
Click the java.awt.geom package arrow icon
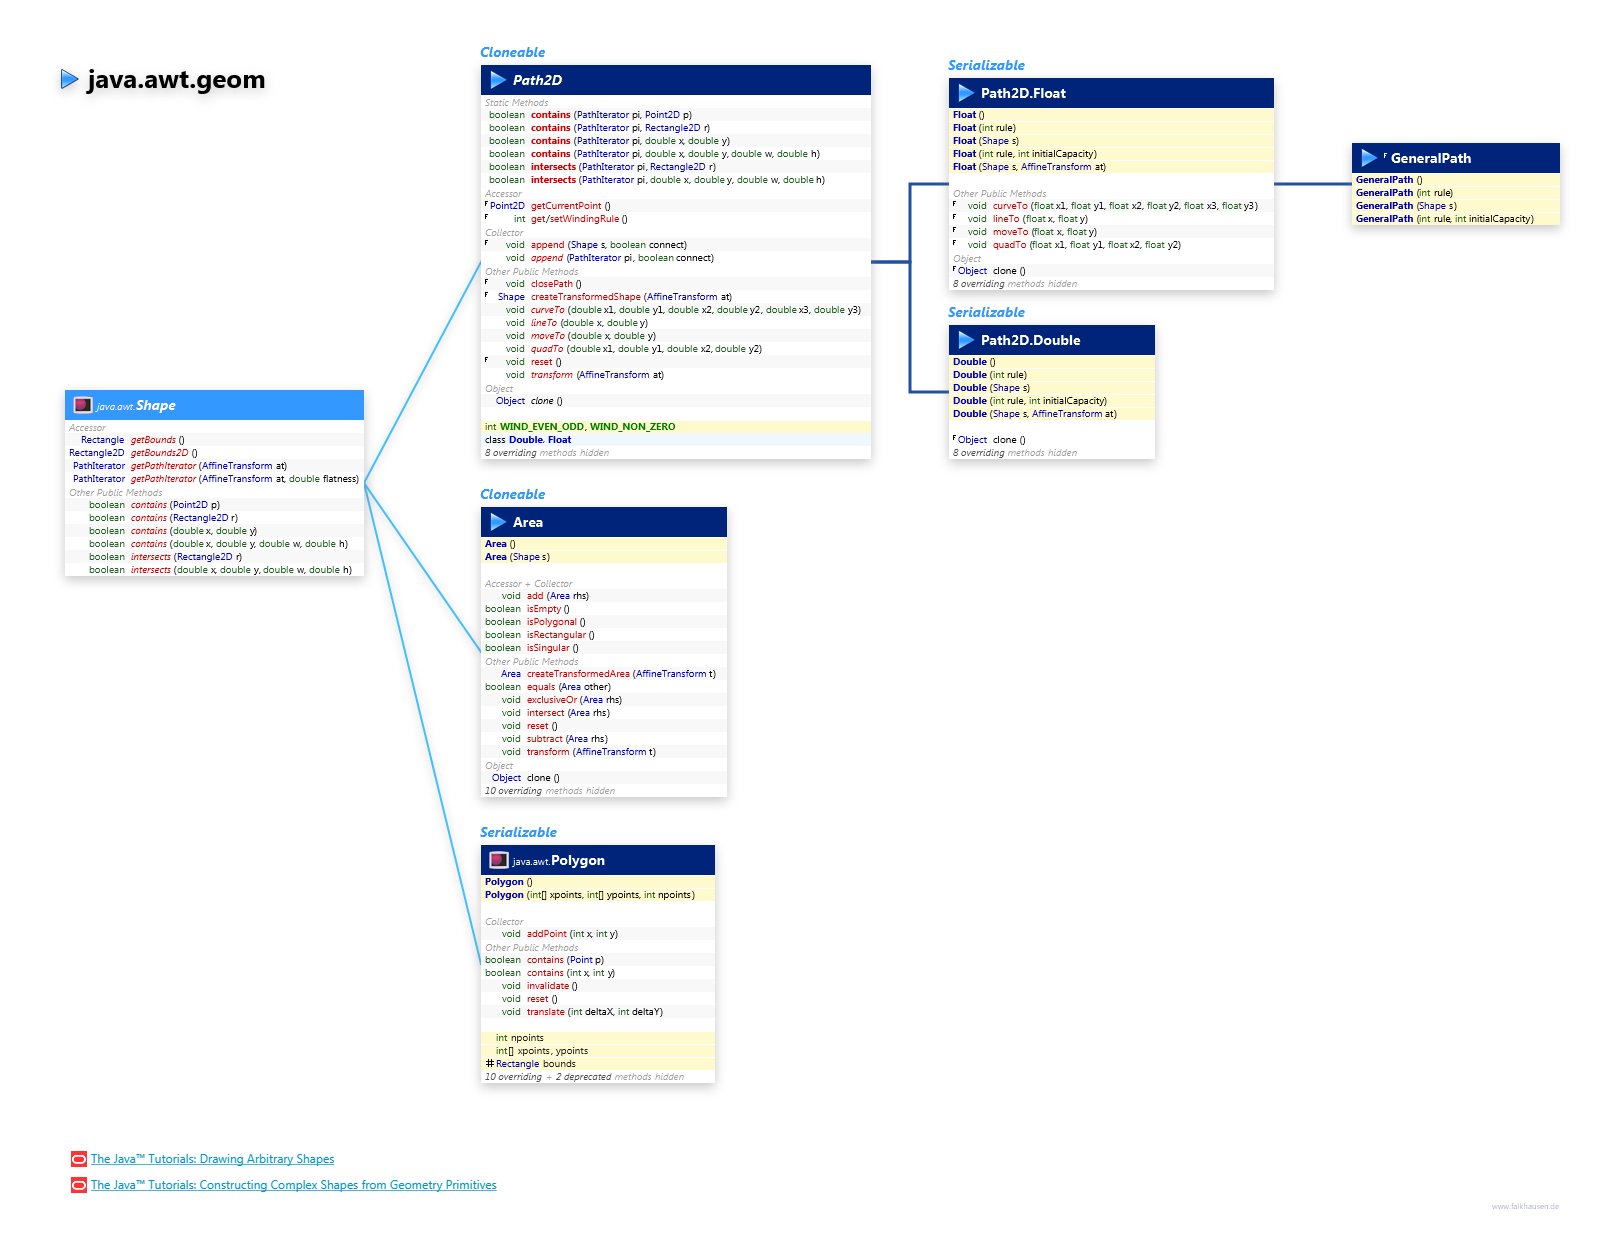(x=69, y=79)
